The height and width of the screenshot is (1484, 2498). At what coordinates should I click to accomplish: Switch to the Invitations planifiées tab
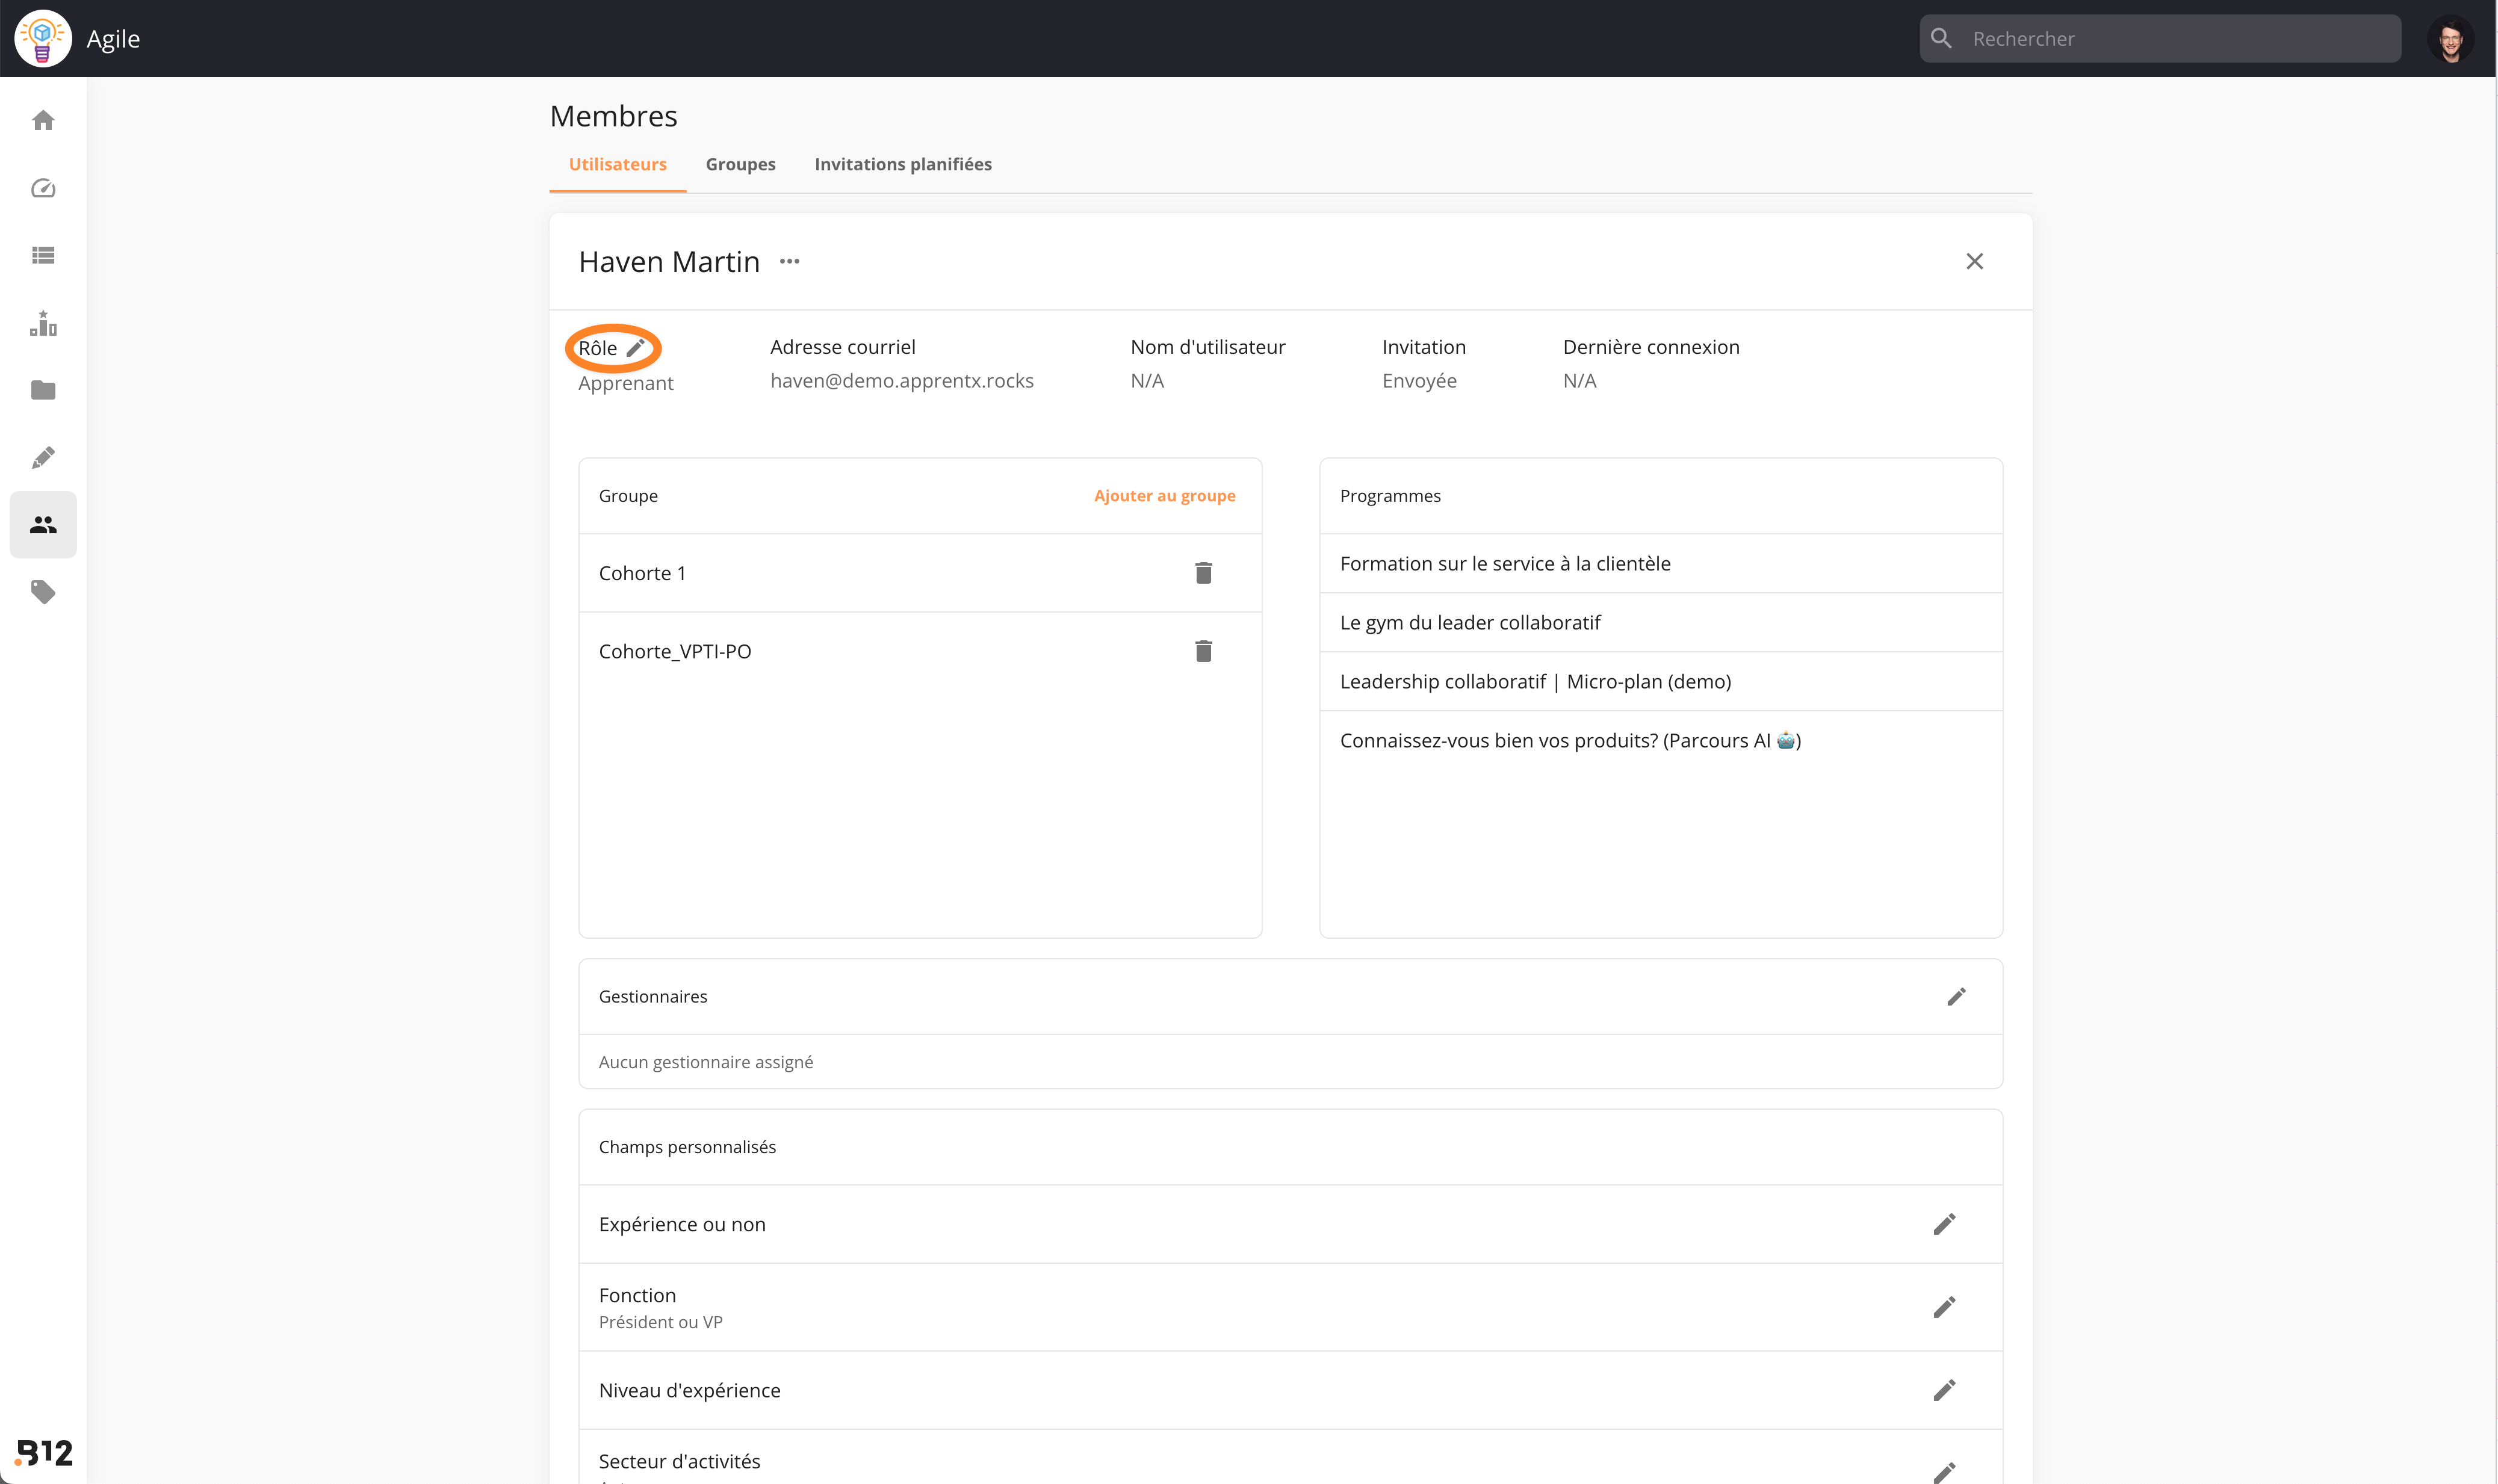coord(903,164)
